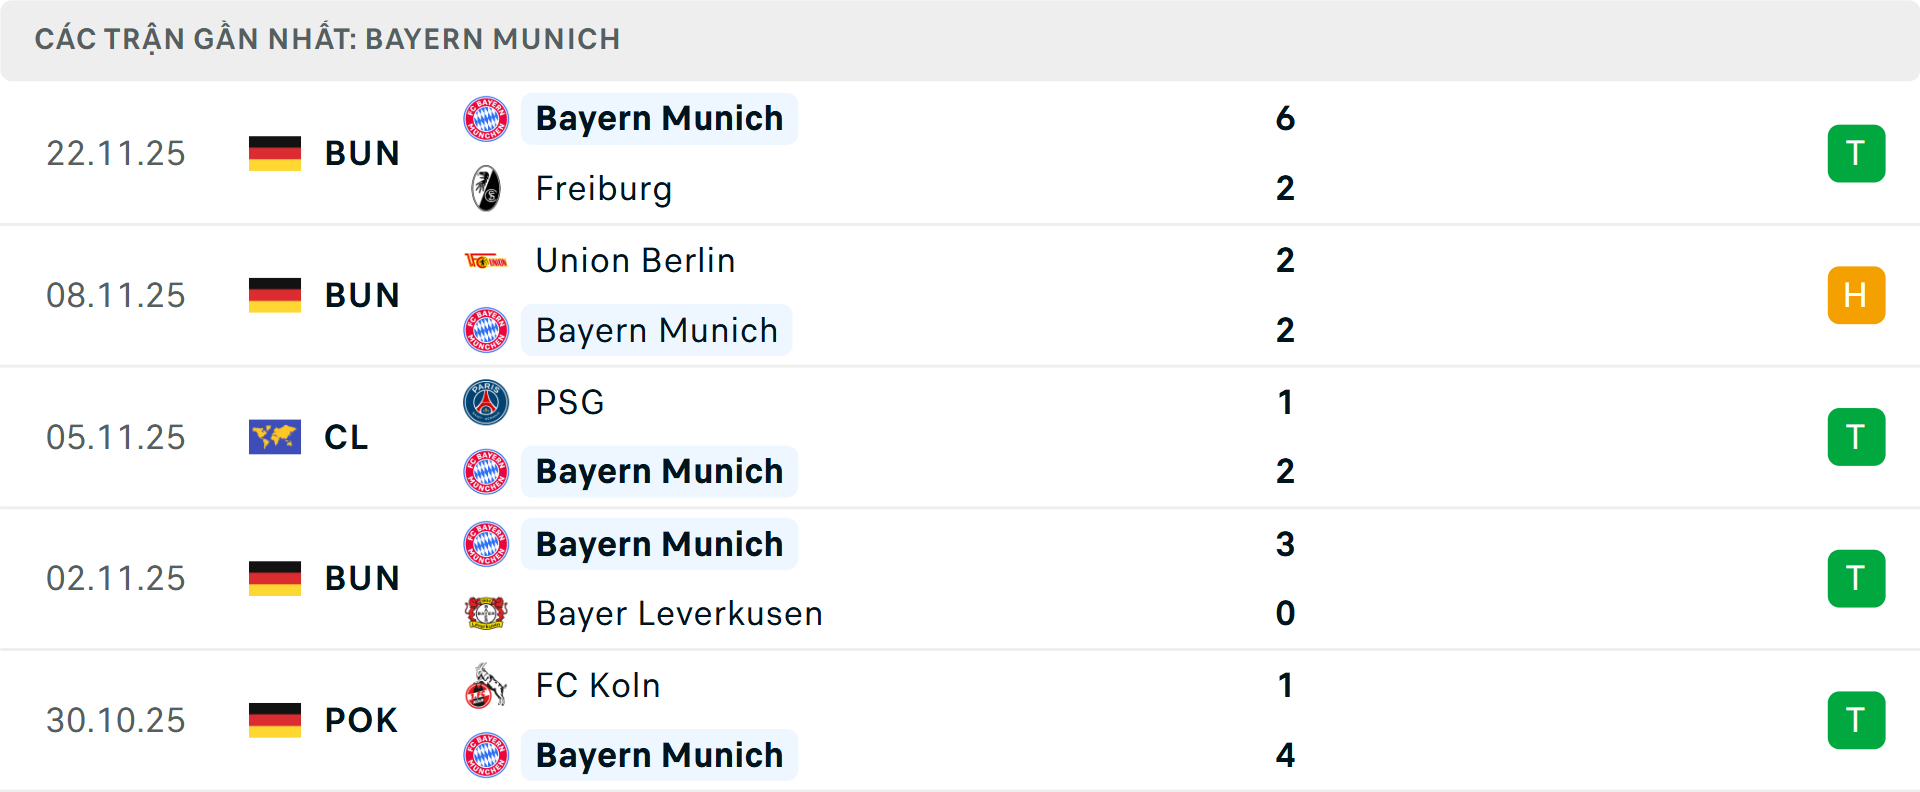
Task: Click the header CÁC TRẬN GẦN NHẤT: BAYERN MUNICH
Action: coord(329,39)
